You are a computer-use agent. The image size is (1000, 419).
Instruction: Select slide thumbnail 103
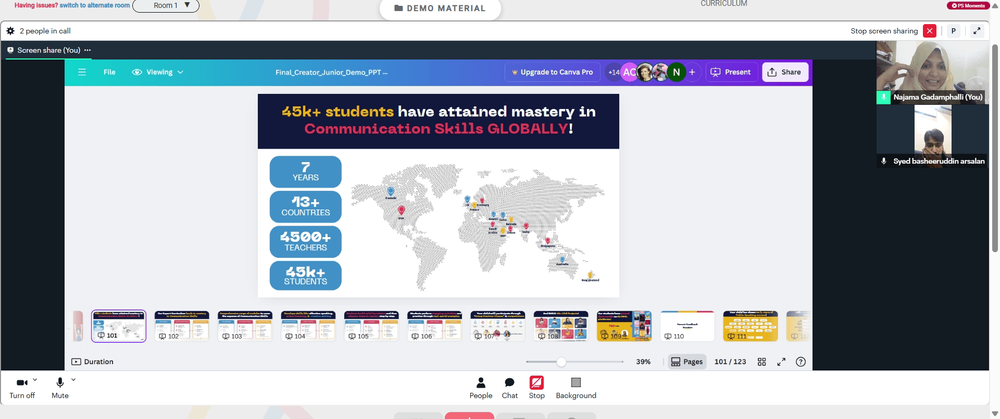tap(245, 326)
